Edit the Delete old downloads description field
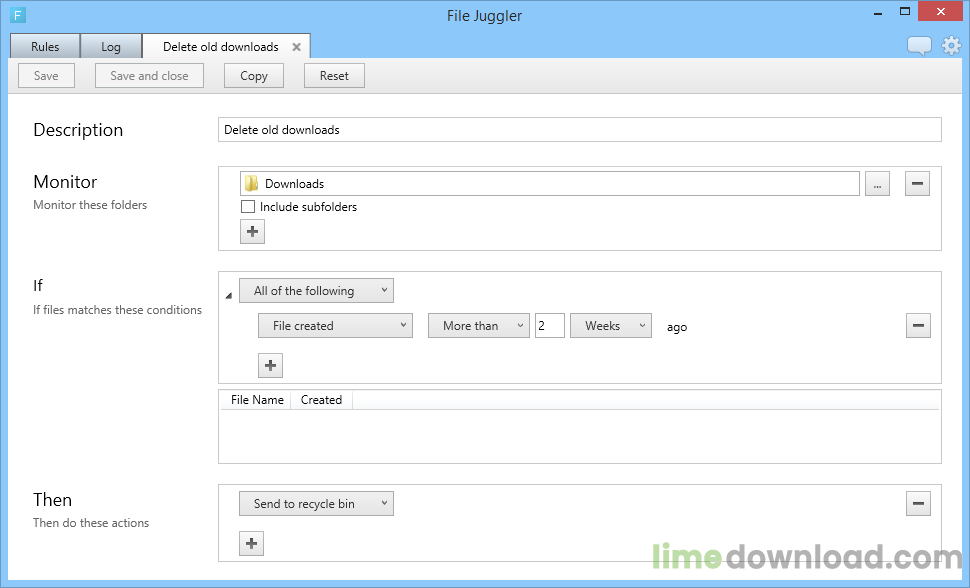 (580, 130)
